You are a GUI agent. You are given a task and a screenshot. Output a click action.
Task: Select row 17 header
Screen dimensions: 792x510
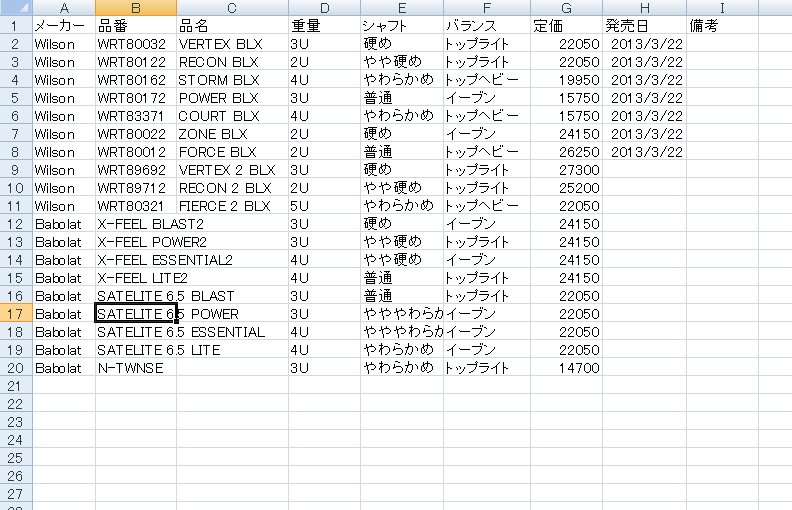(16, 314)
